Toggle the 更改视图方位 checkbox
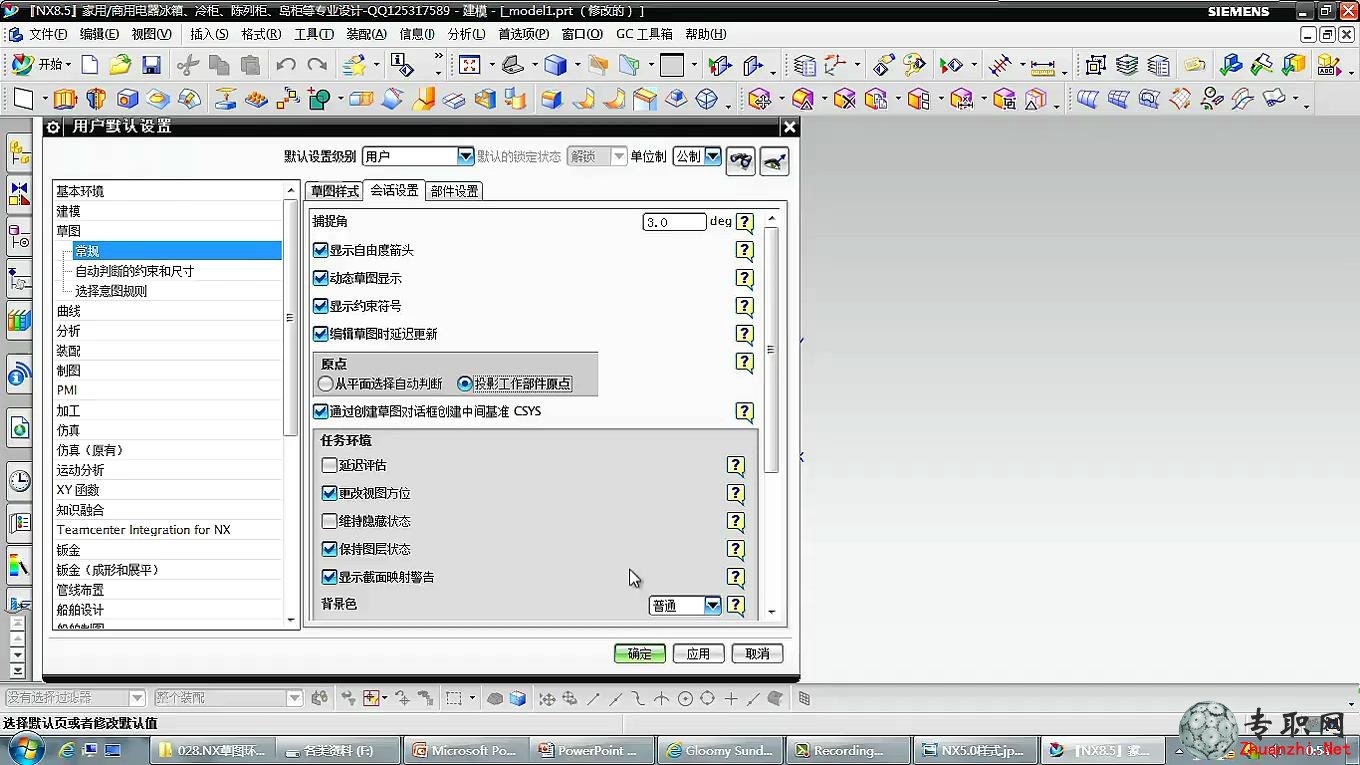The image size is (1360, 765). [x=329, y=493]
